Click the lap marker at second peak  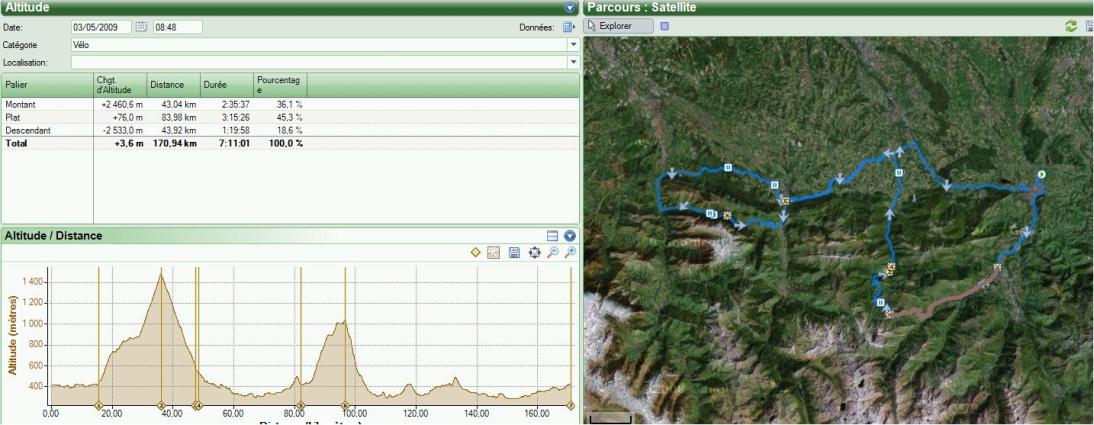click(x=345, y=405)
